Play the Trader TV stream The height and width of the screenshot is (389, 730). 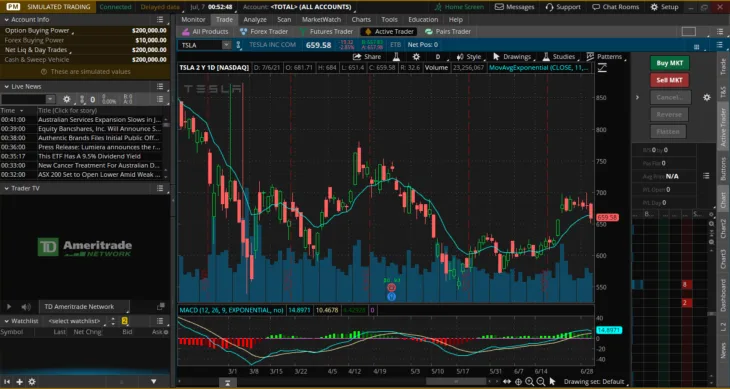[9, 307]
